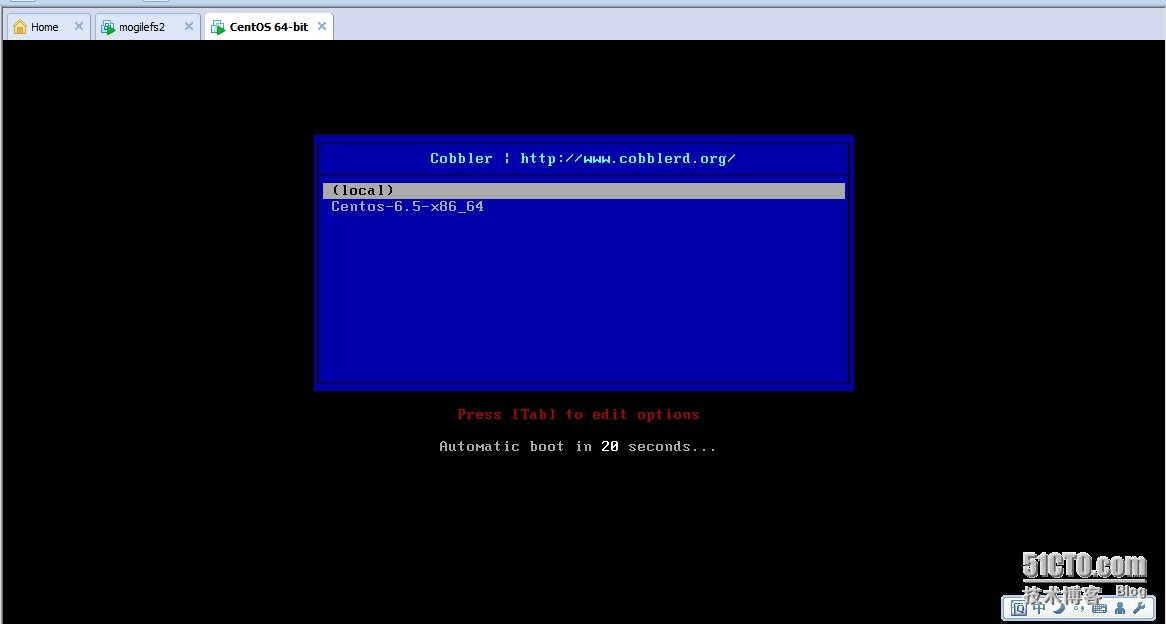Click the input method logo icon
The image size is (1166, 624).
(x=1019, y=608)
